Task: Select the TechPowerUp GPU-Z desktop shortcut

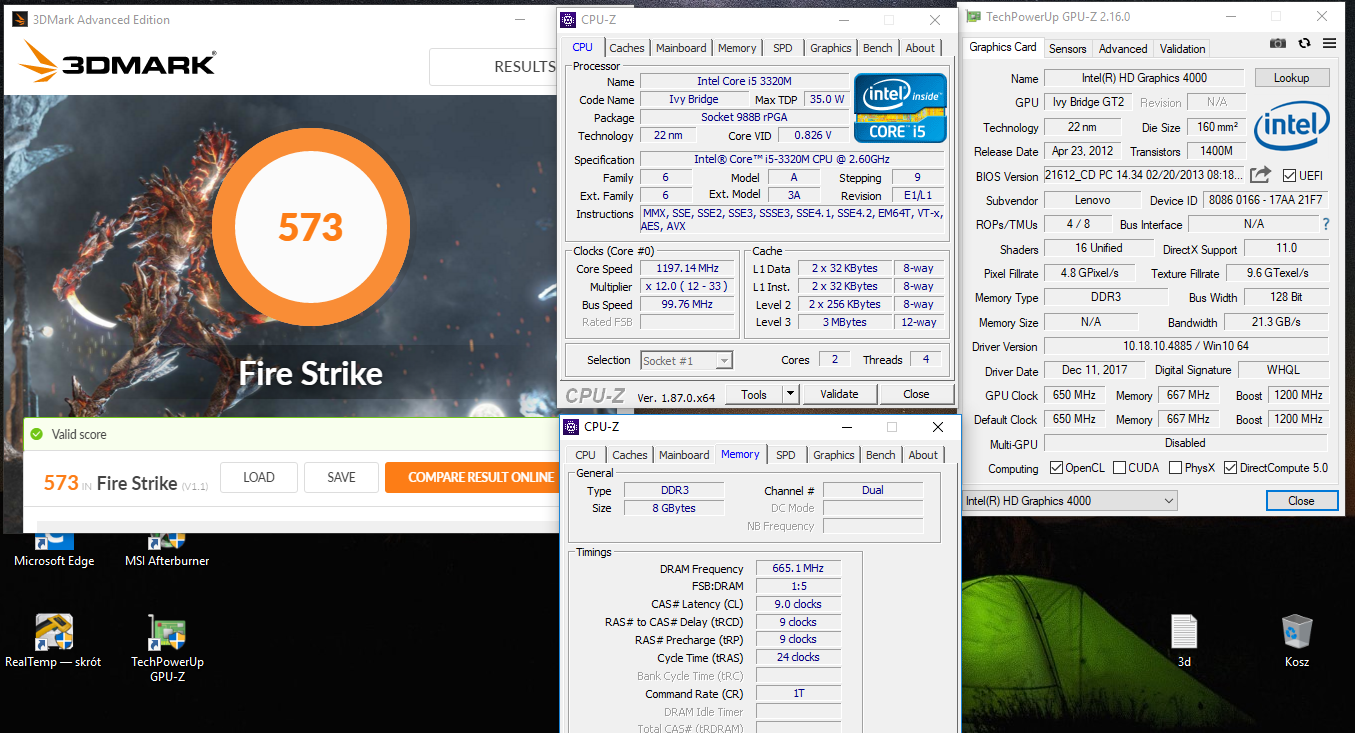Action: (x=167, y=648)
